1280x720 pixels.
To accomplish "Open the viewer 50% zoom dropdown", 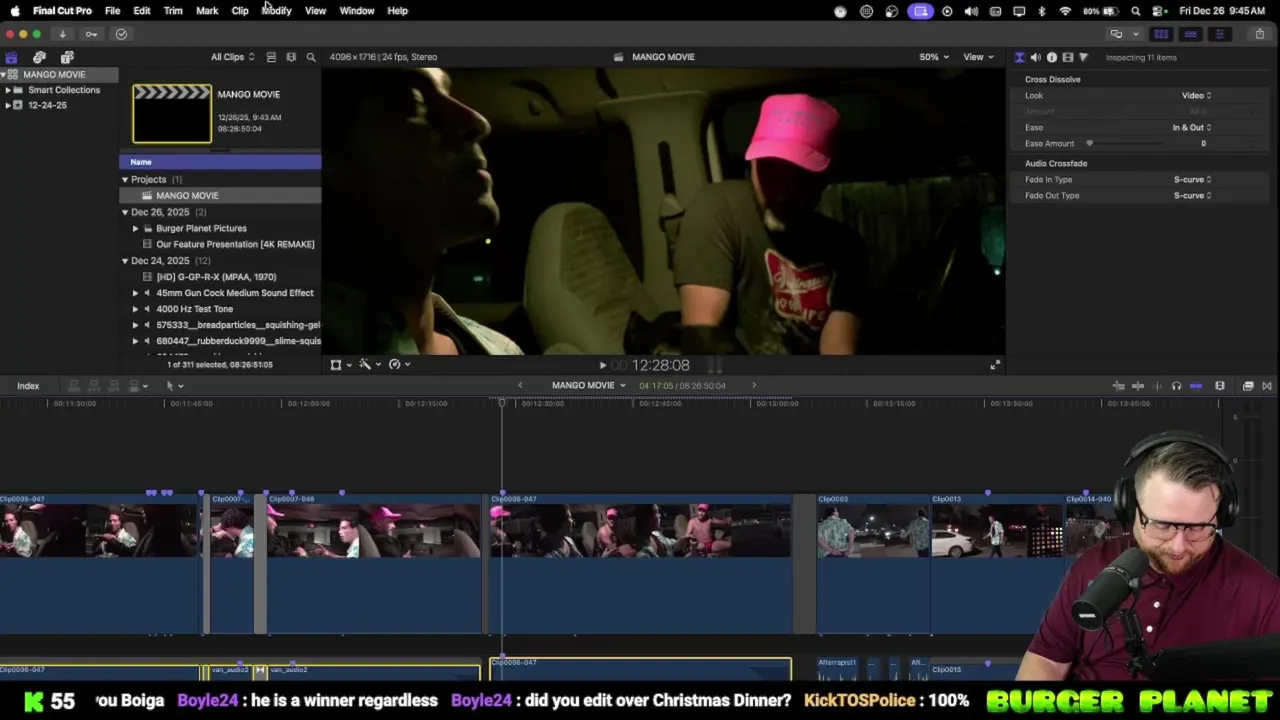I will [934, 57].
